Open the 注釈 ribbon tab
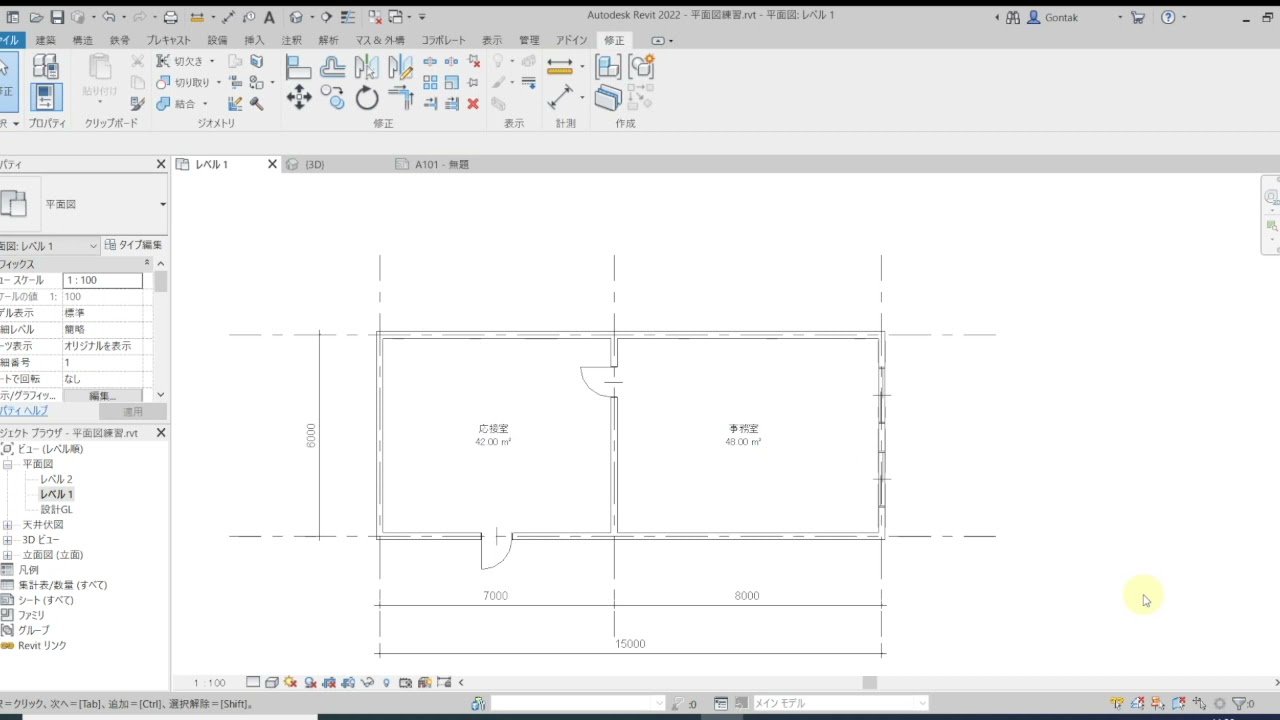The height and width of the screenshot is (720, 1280). (x=291, y=40)
